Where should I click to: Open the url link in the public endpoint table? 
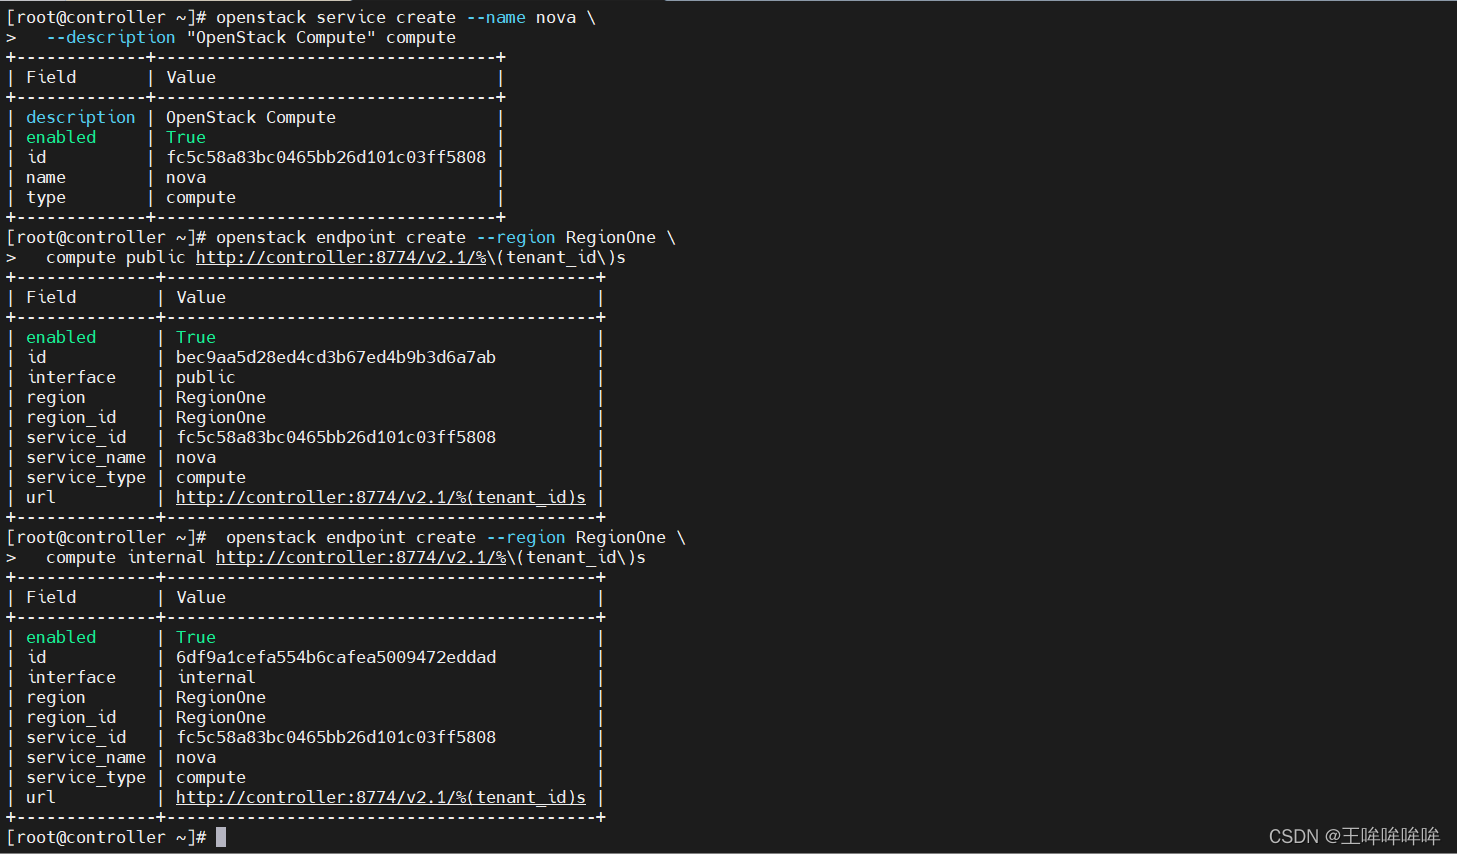381,497
